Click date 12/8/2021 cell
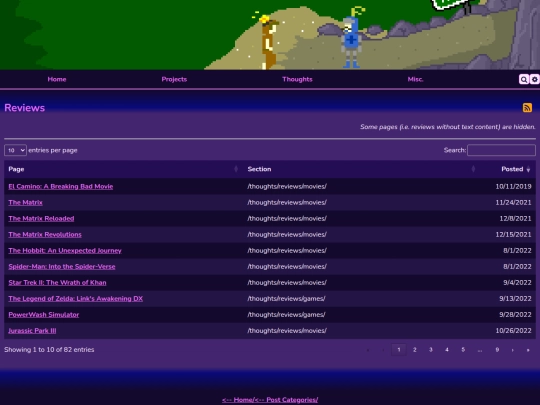The image size is (540, 405). coord(516,218)
